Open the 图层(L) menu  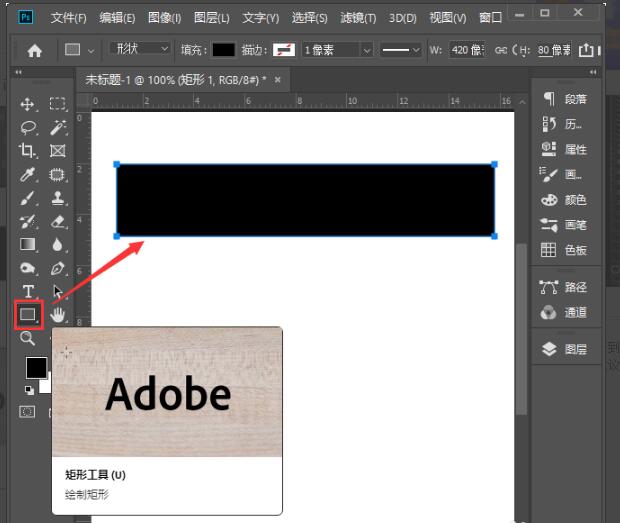(212, 17)
